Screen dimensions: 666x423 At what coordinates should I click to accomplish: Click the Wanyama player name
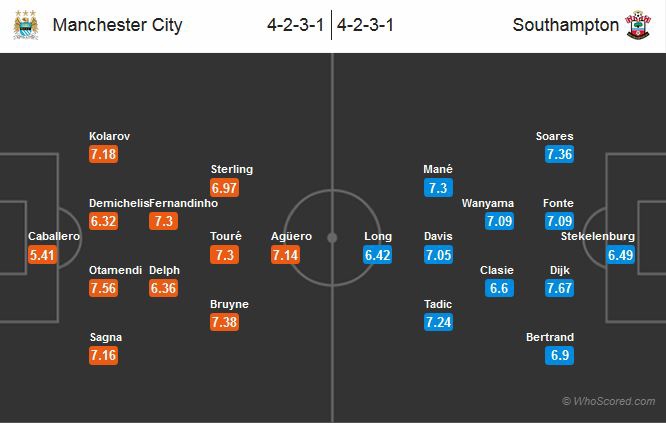coord(488,203)
